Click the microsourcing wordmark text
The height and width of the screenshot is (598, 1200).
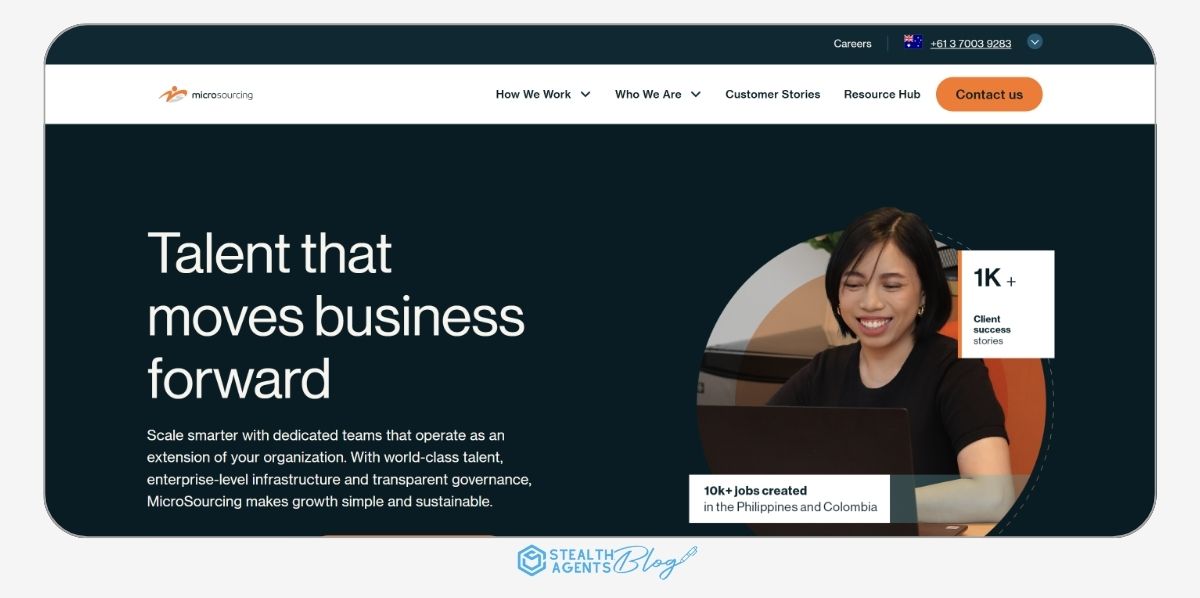(x=222, y=95)
